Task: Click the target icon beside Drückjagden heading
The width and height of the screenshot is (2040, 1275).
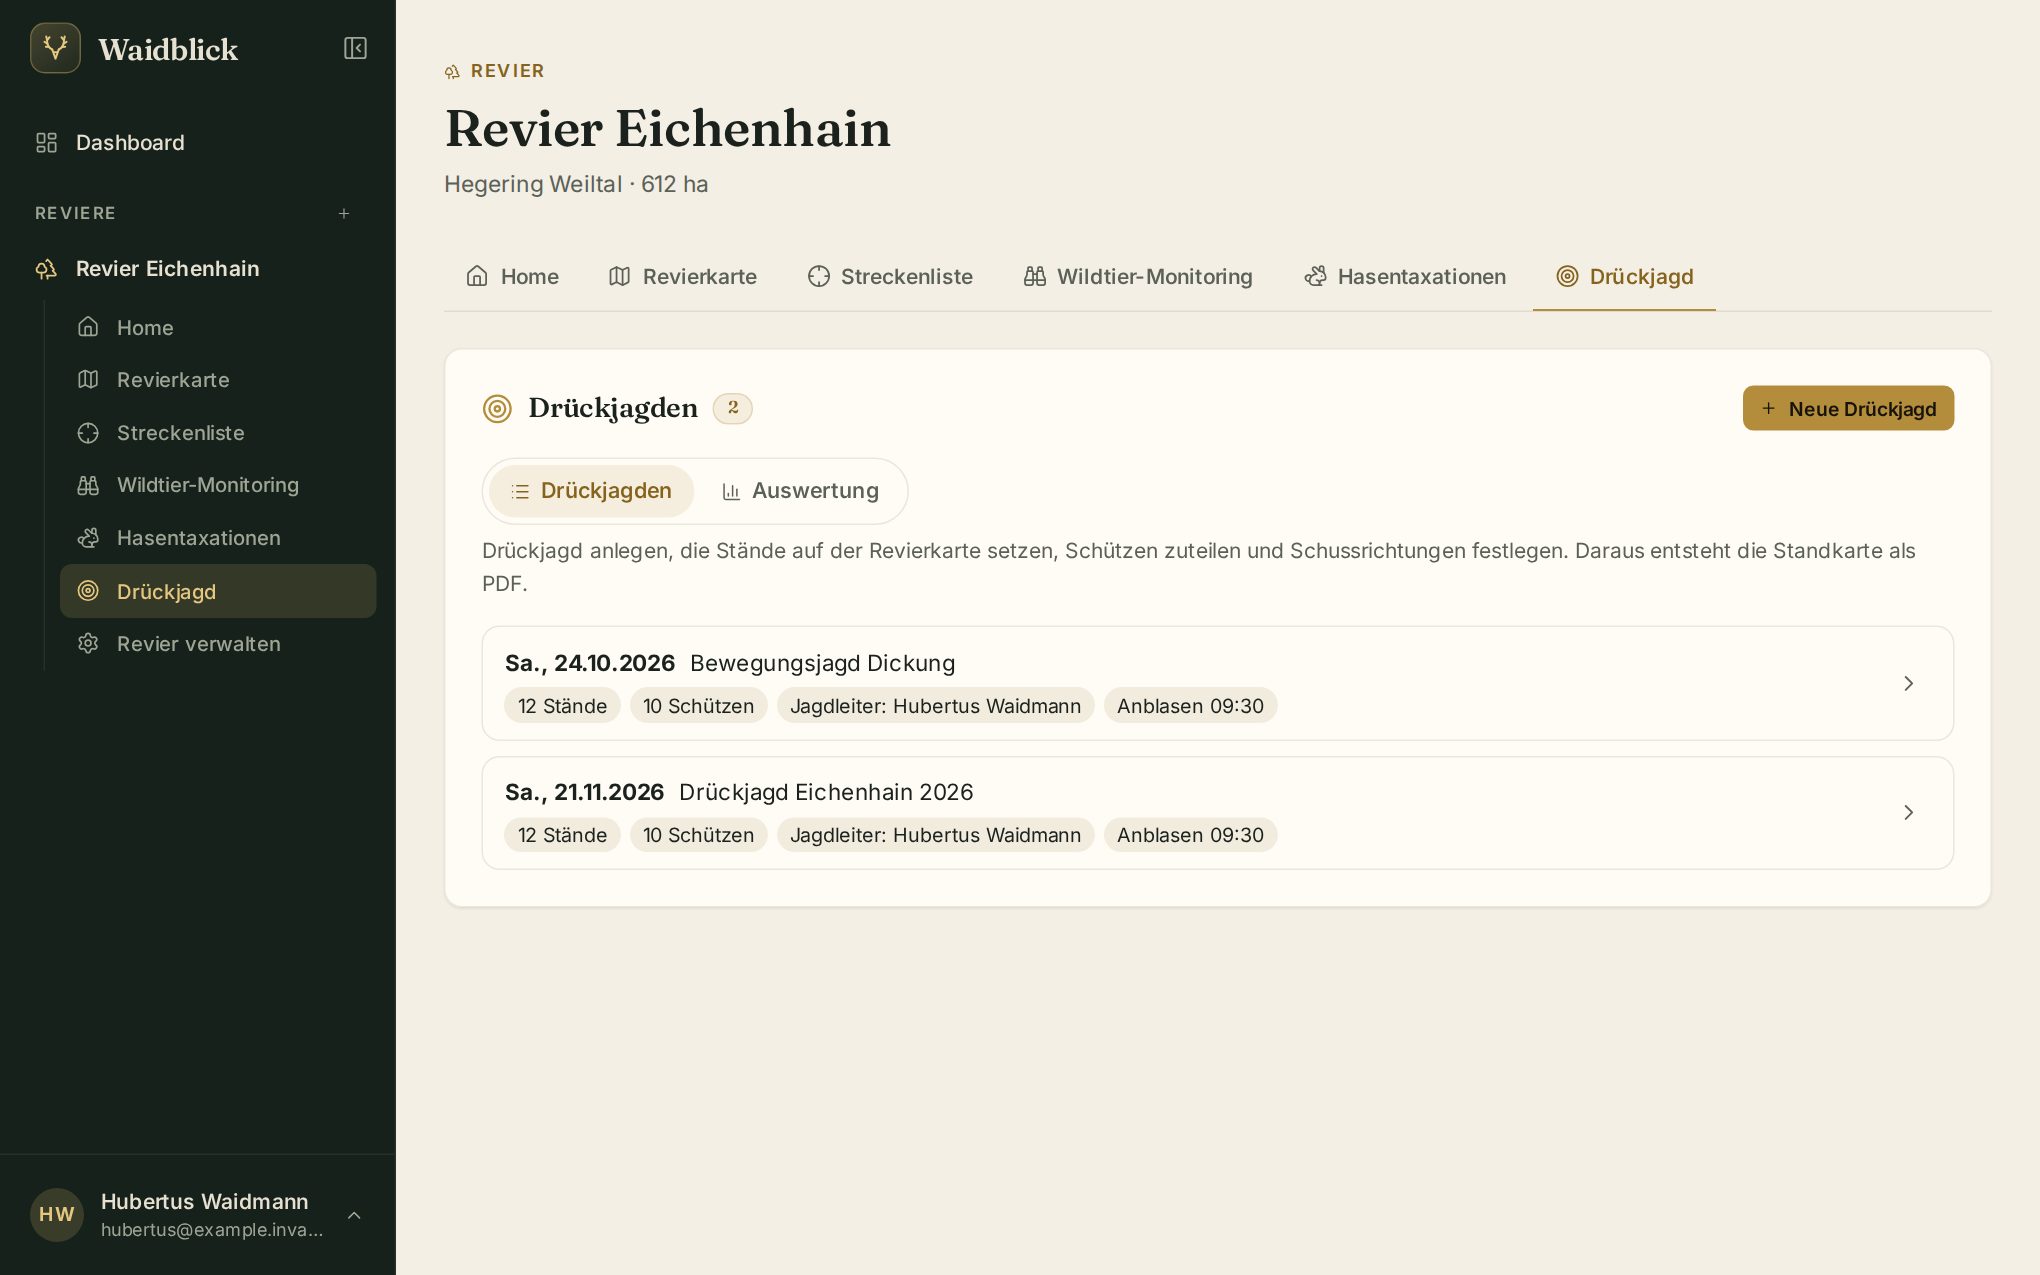Action: [497, 408]
